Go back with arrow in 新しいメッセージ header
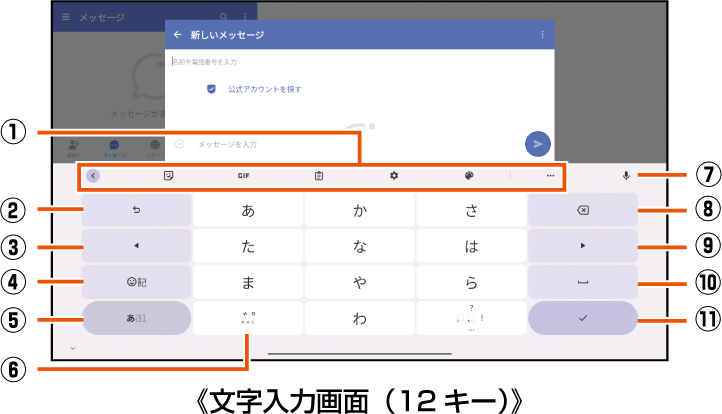Screen dimensions: 722x414 pos(178,35)
